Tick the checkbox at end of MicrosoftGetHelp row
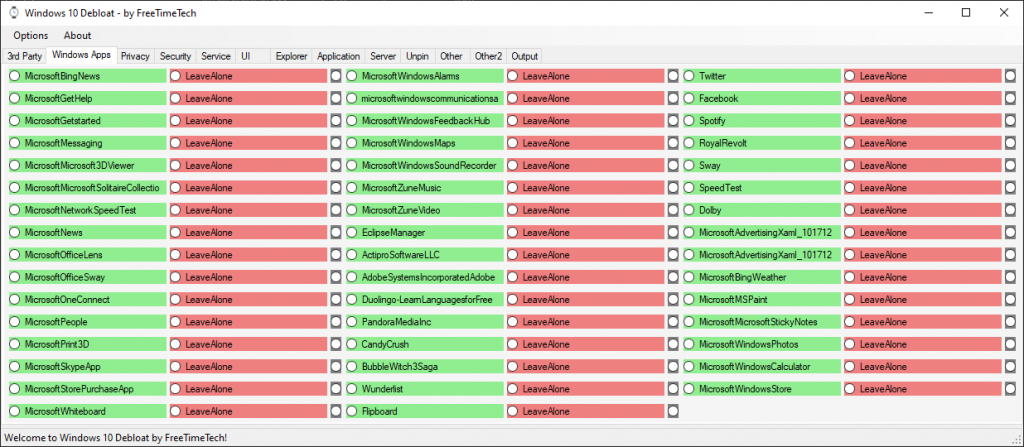 click(336, 99)
